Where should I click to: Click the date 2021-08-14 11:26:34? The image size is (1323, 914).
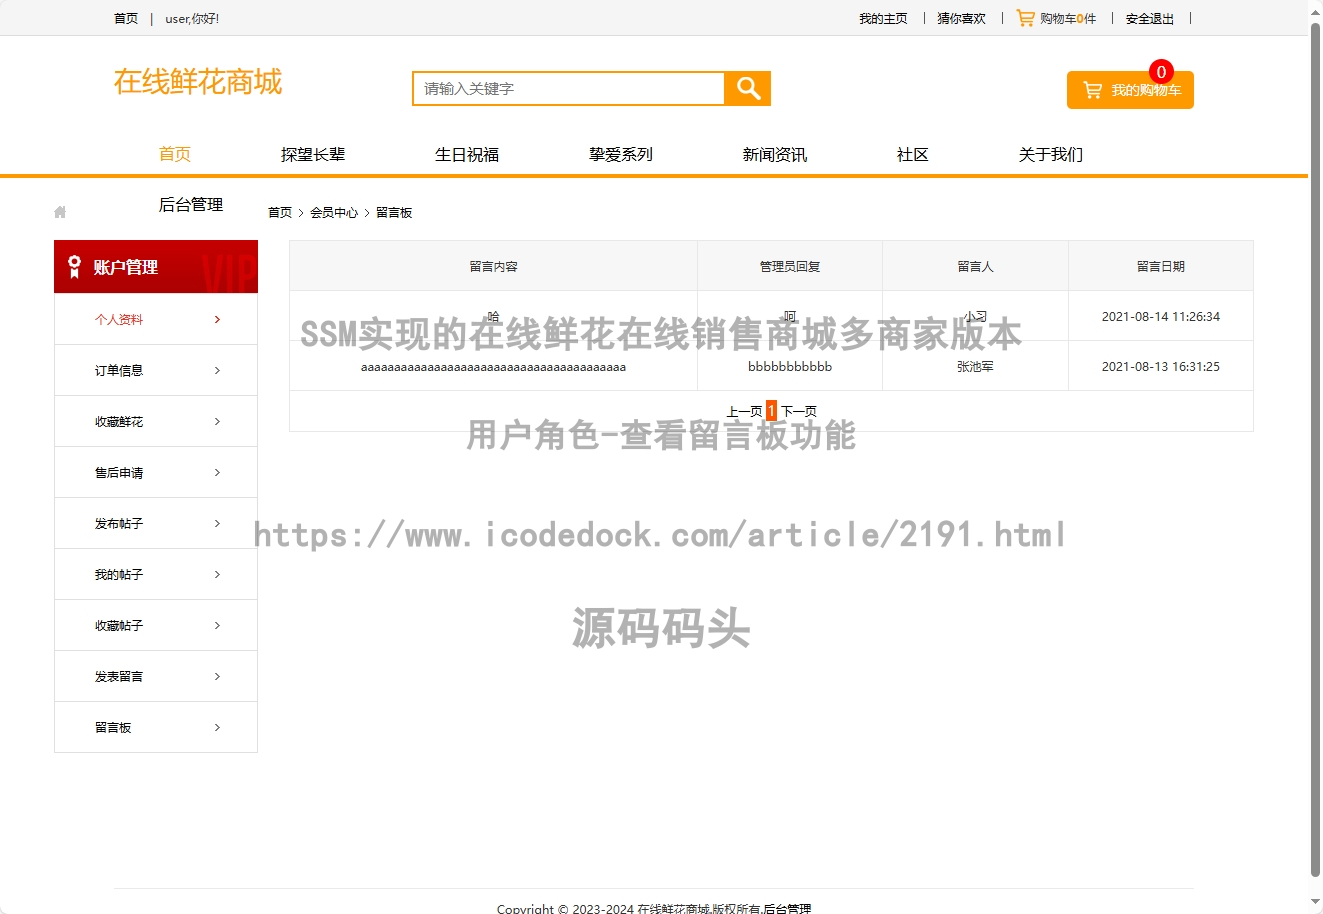tap(1161, 317)
